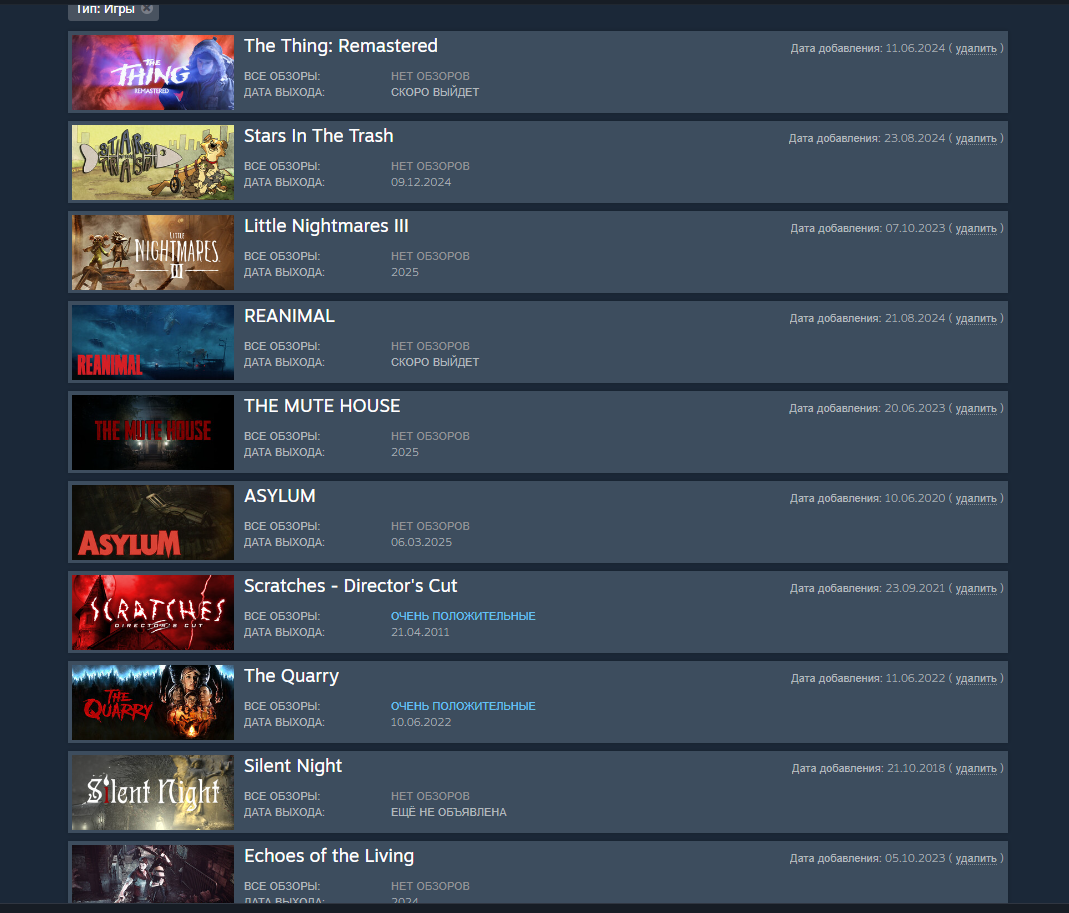Delete REANIMAL from wishlist with 'удалить'
The height and width of the screenshot is (913, 1069).
point(976,318)
